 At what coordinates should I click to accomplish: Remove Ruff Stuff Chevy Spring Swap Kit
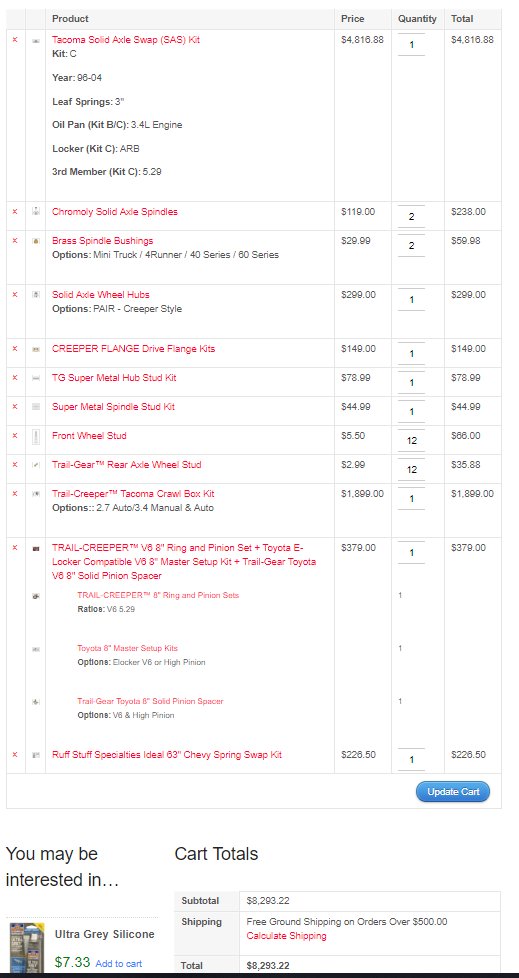[15, 755]
